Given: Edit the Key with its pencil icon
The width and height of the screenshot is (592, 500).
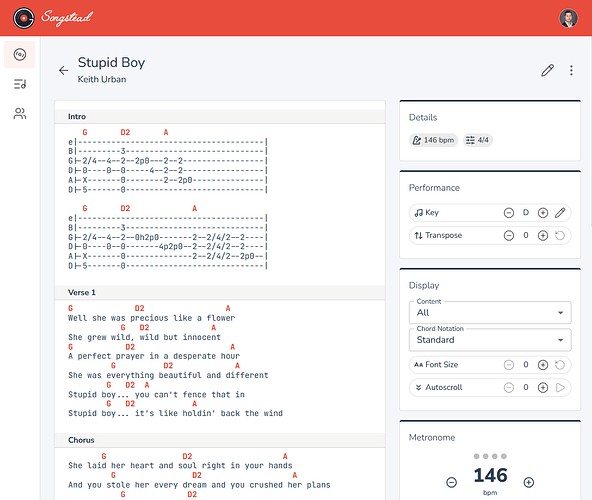Looking at the screenshot, I should tap(560, 213).
